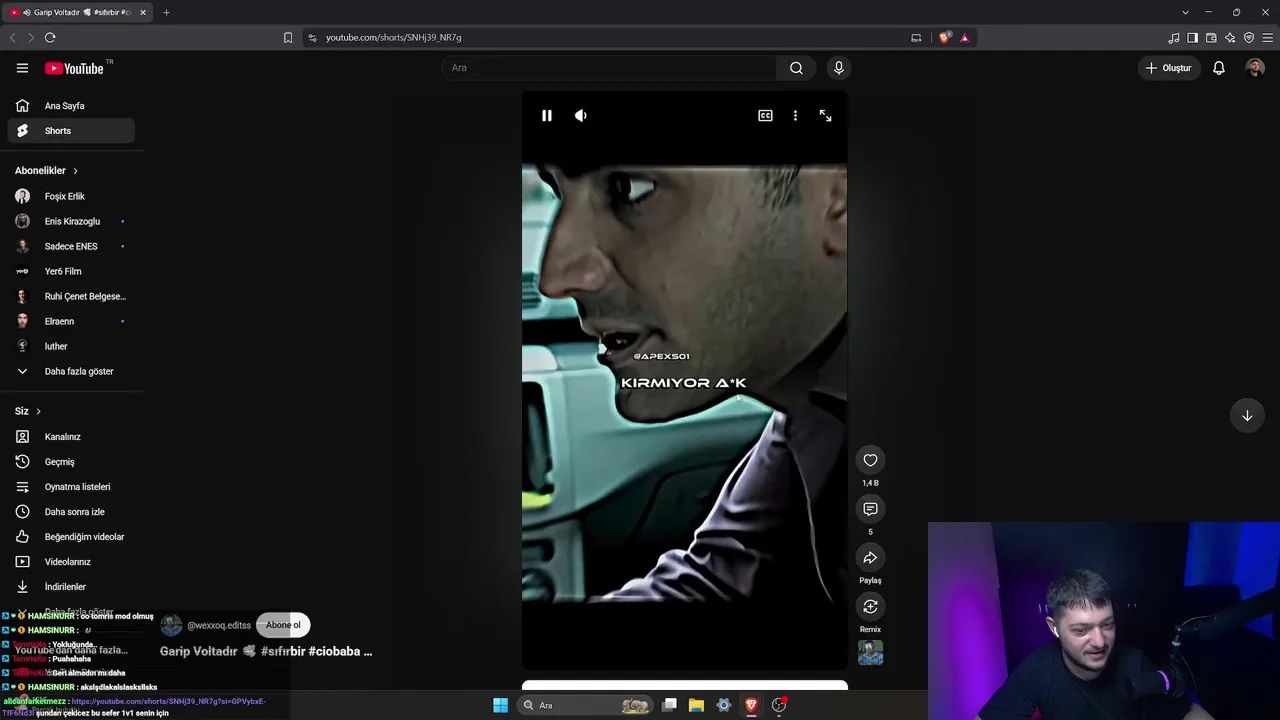Open Beğendiğim videolar liked videos

click(x=71, y=537)
